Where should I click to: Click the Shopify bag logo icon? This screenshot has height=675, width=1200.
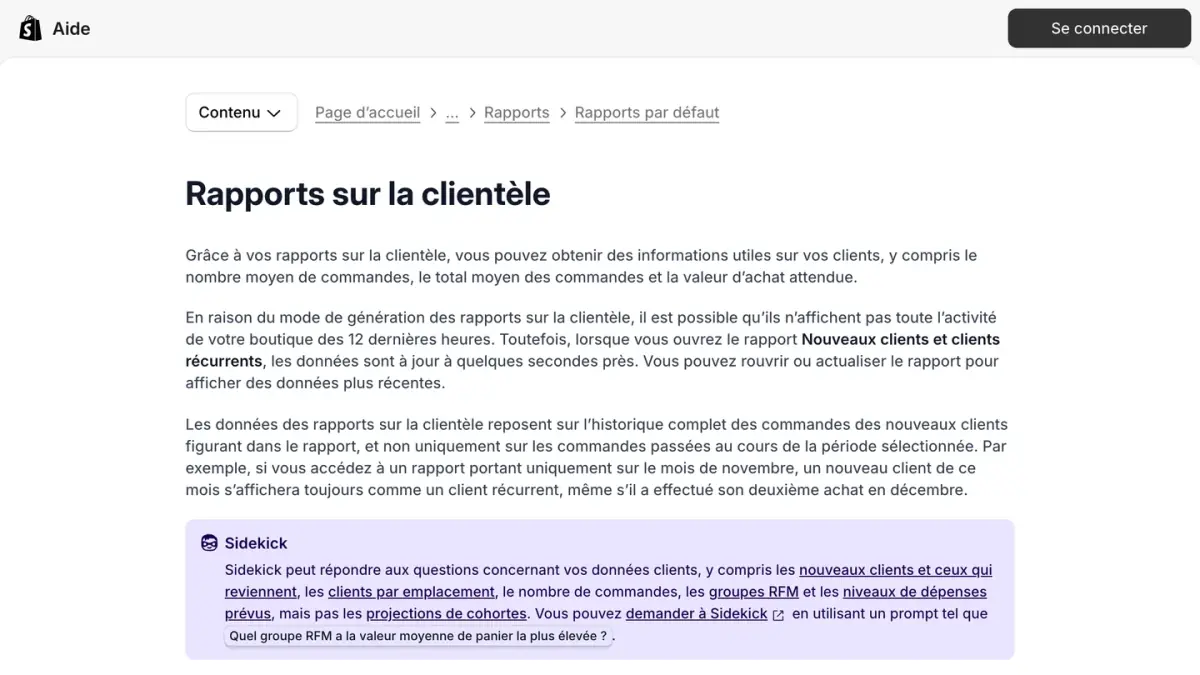tap(30, 28)
